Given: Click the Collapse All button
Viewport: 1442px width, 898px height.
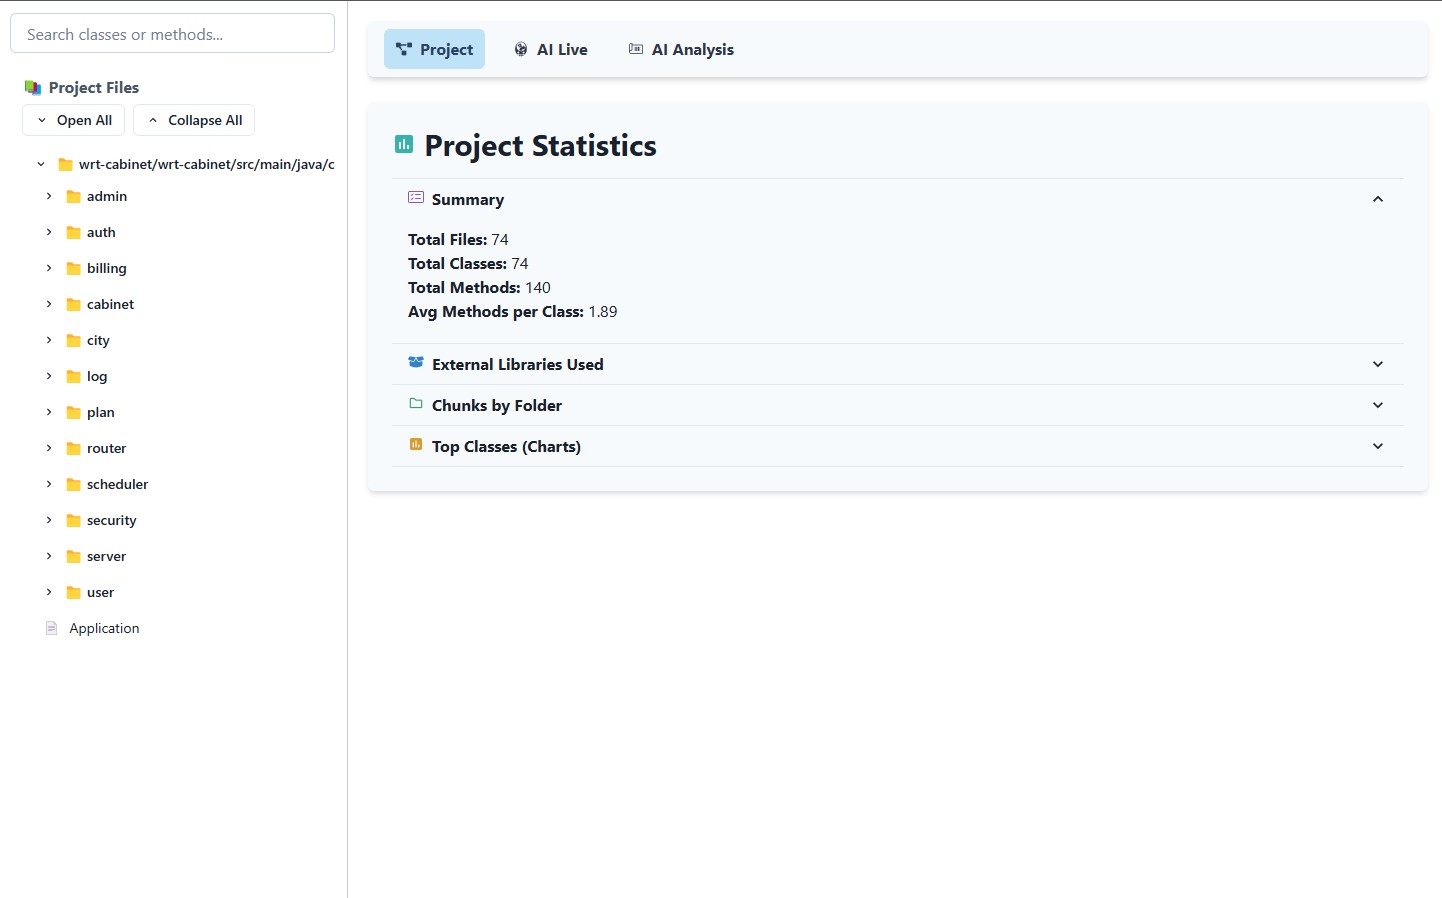Looking at the screenshot, I should coord(194,120).
